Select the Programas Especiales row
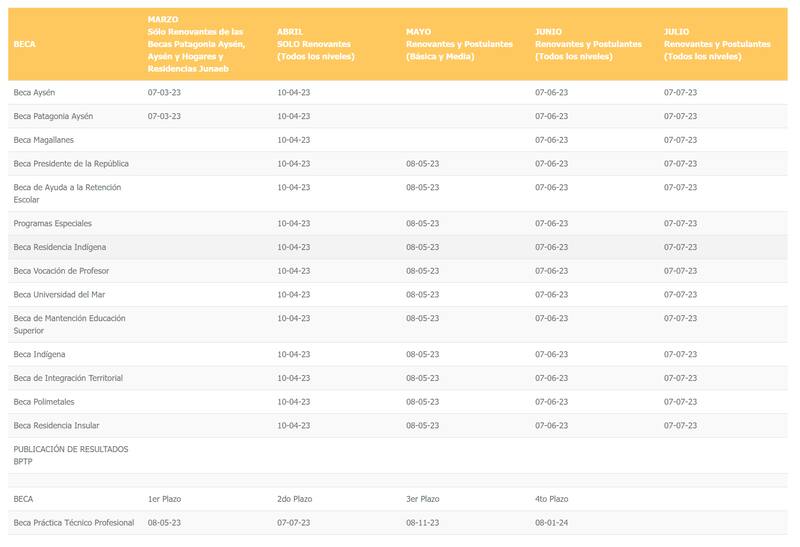Image resolution: width=800 pixels, height=547 pixels. [52, 223]
